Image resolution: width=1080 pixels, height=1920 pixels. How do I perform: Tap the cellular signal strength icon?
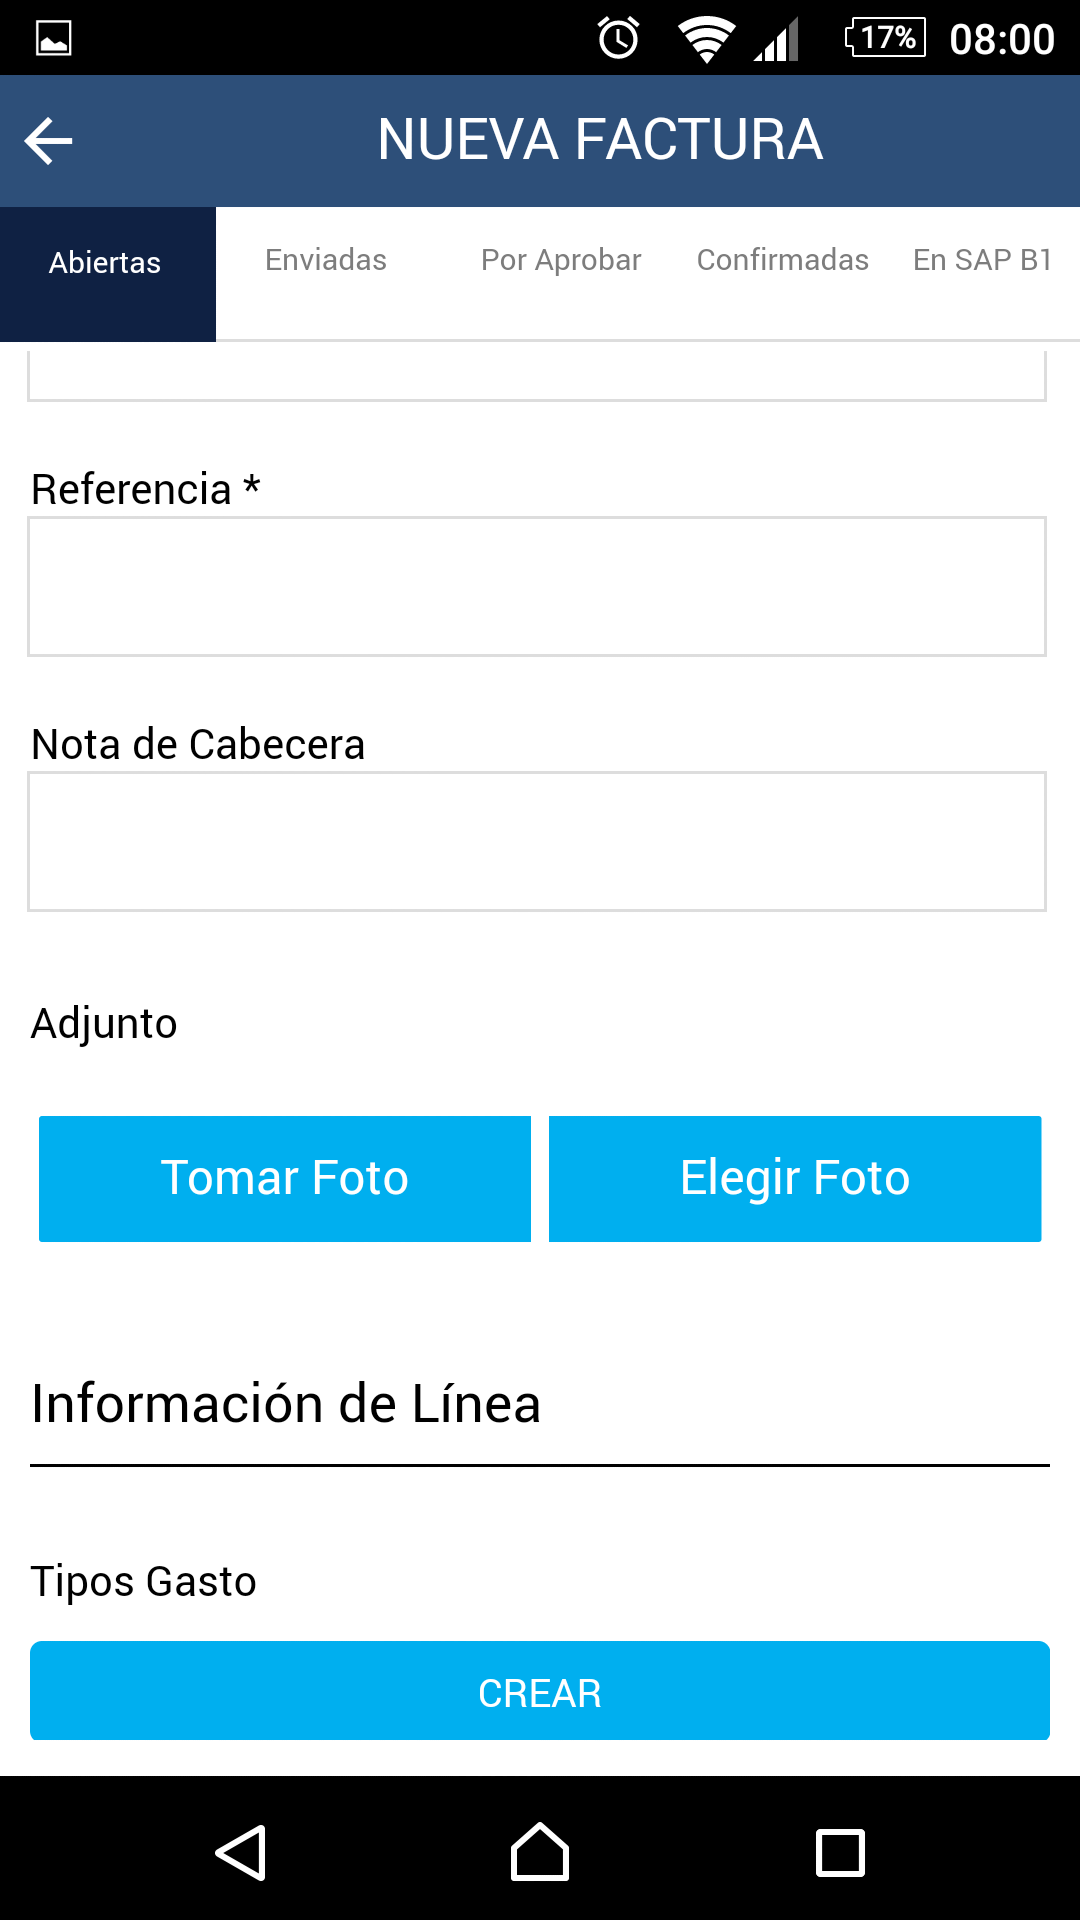(x=777, y=39)
